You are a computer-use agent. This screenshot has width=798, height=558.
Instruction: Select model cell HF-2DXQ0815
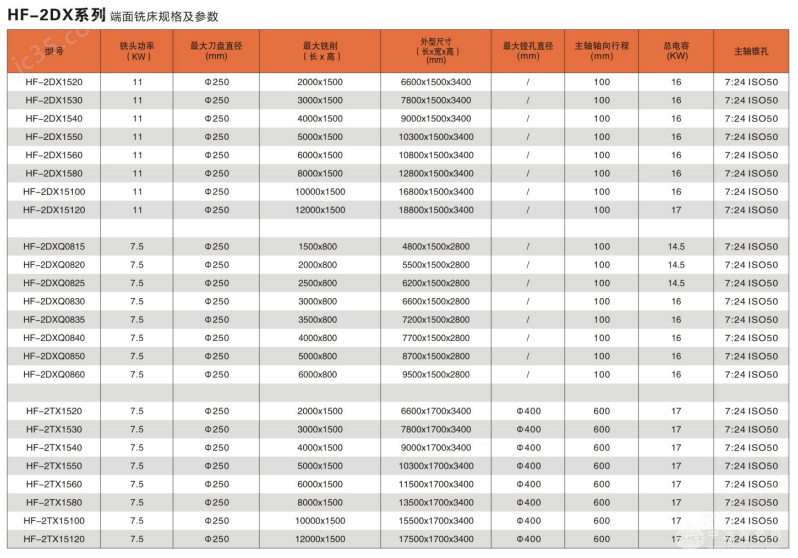coord(54,246)
